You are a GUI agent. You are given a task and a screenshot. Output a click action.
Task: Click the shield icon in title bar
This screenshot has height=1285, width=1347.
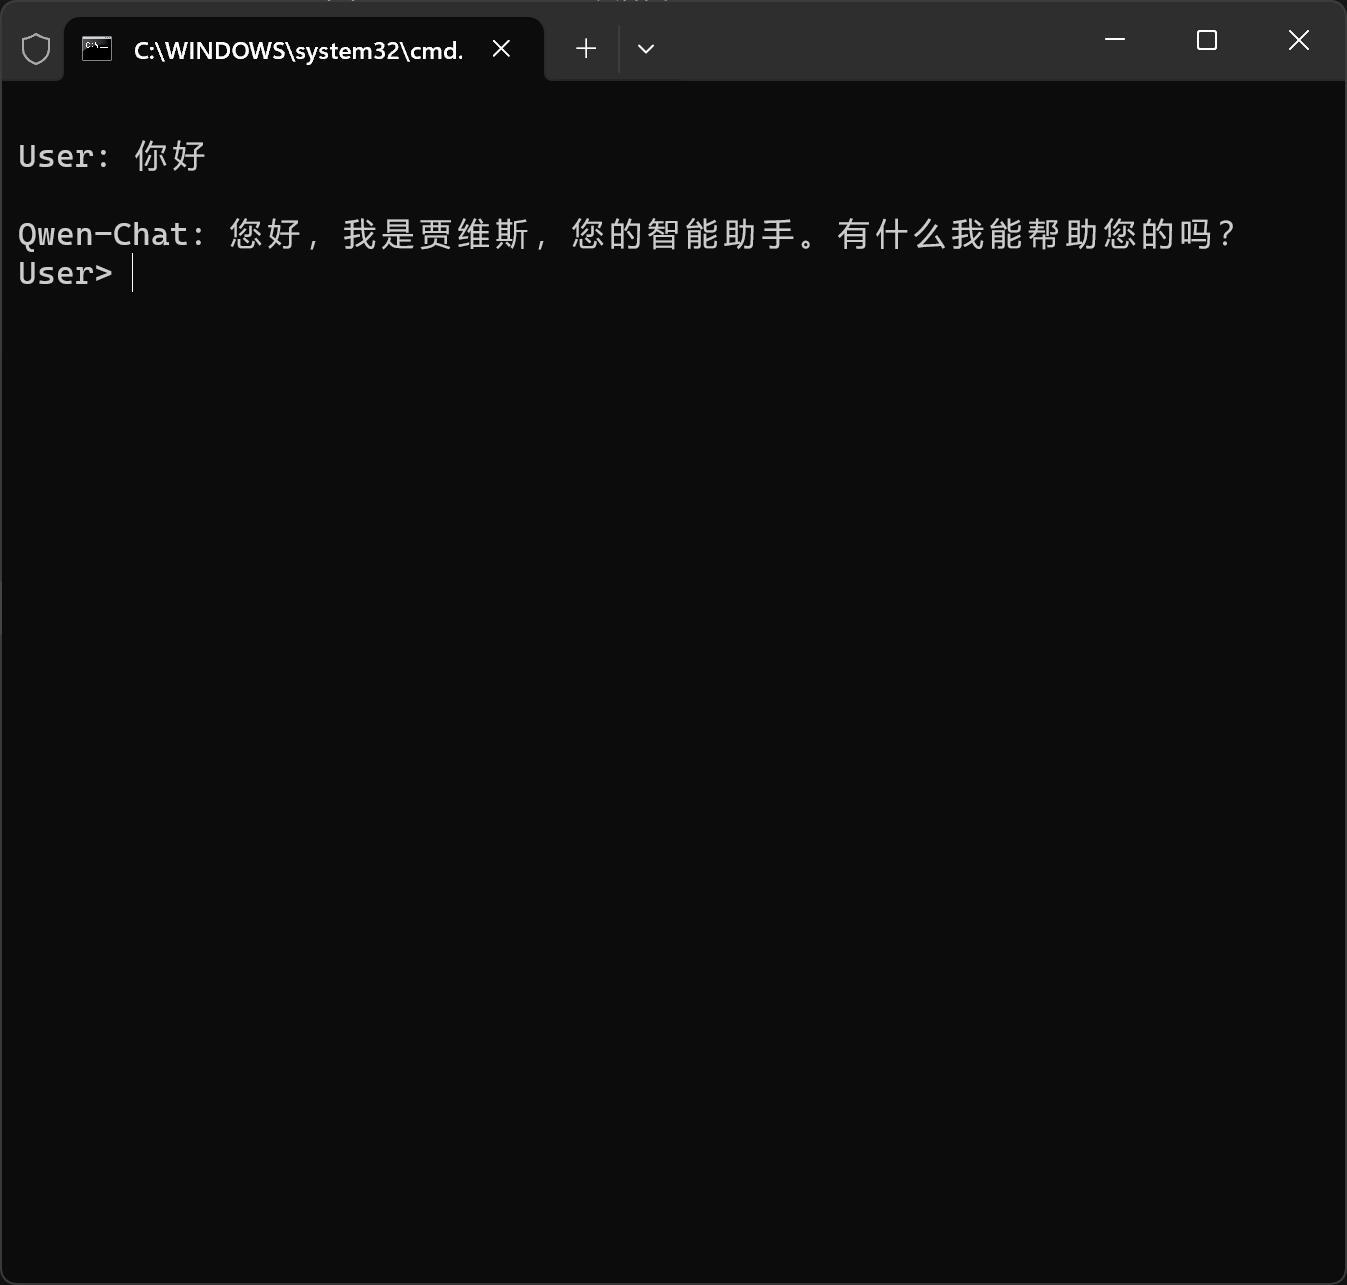click(36, 48)
